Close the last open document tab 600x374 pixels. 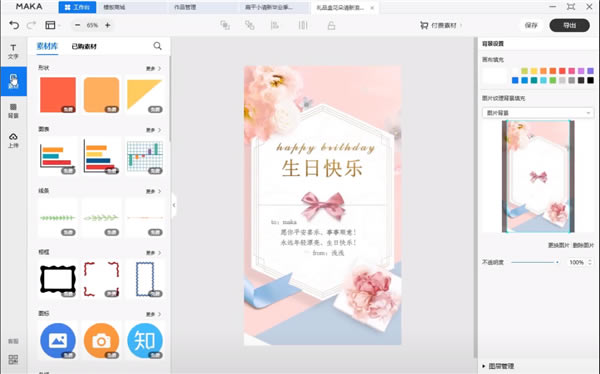pos(372,8)
